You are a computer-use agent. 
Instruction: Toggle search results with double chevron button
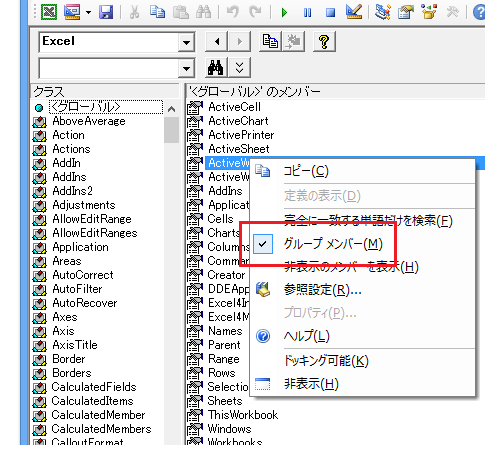239,68
